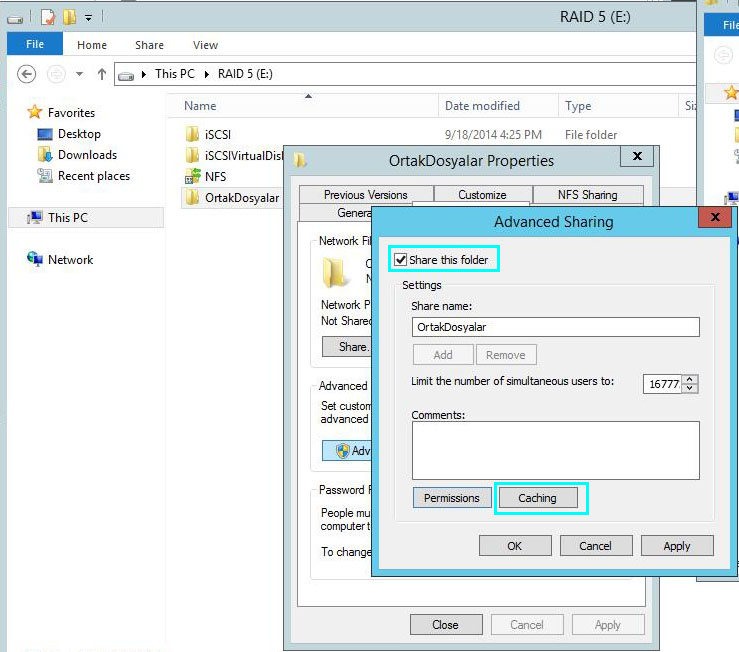Increase the simultaneous users limit with up arrow
The width and height of the screenshot is (739, 652).
pos(690,379)
